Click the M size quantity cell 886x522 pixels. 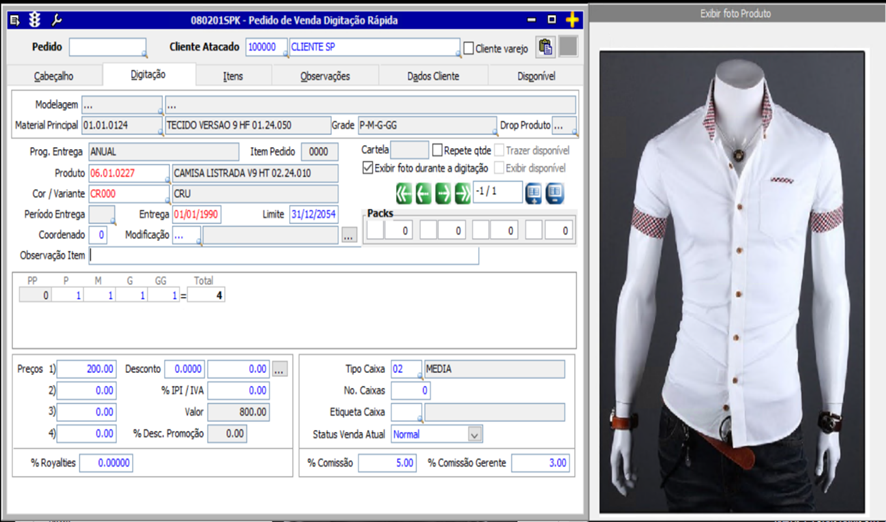coord(99,295)
